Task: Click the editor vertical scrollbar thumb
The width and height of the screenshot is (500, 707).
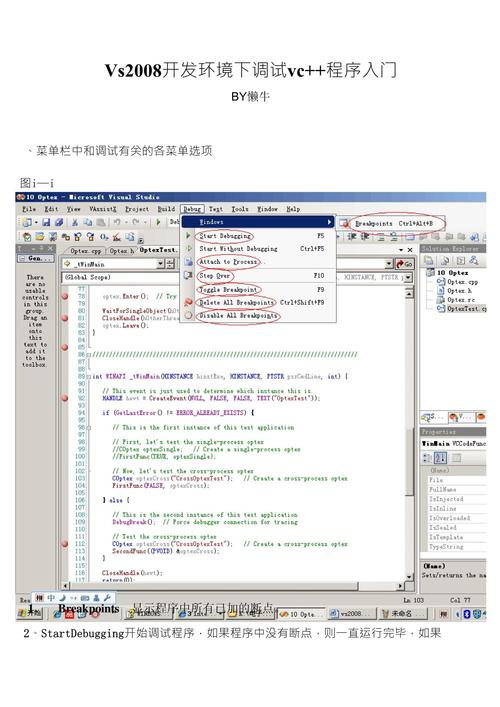Action: [x=409, y=460]
